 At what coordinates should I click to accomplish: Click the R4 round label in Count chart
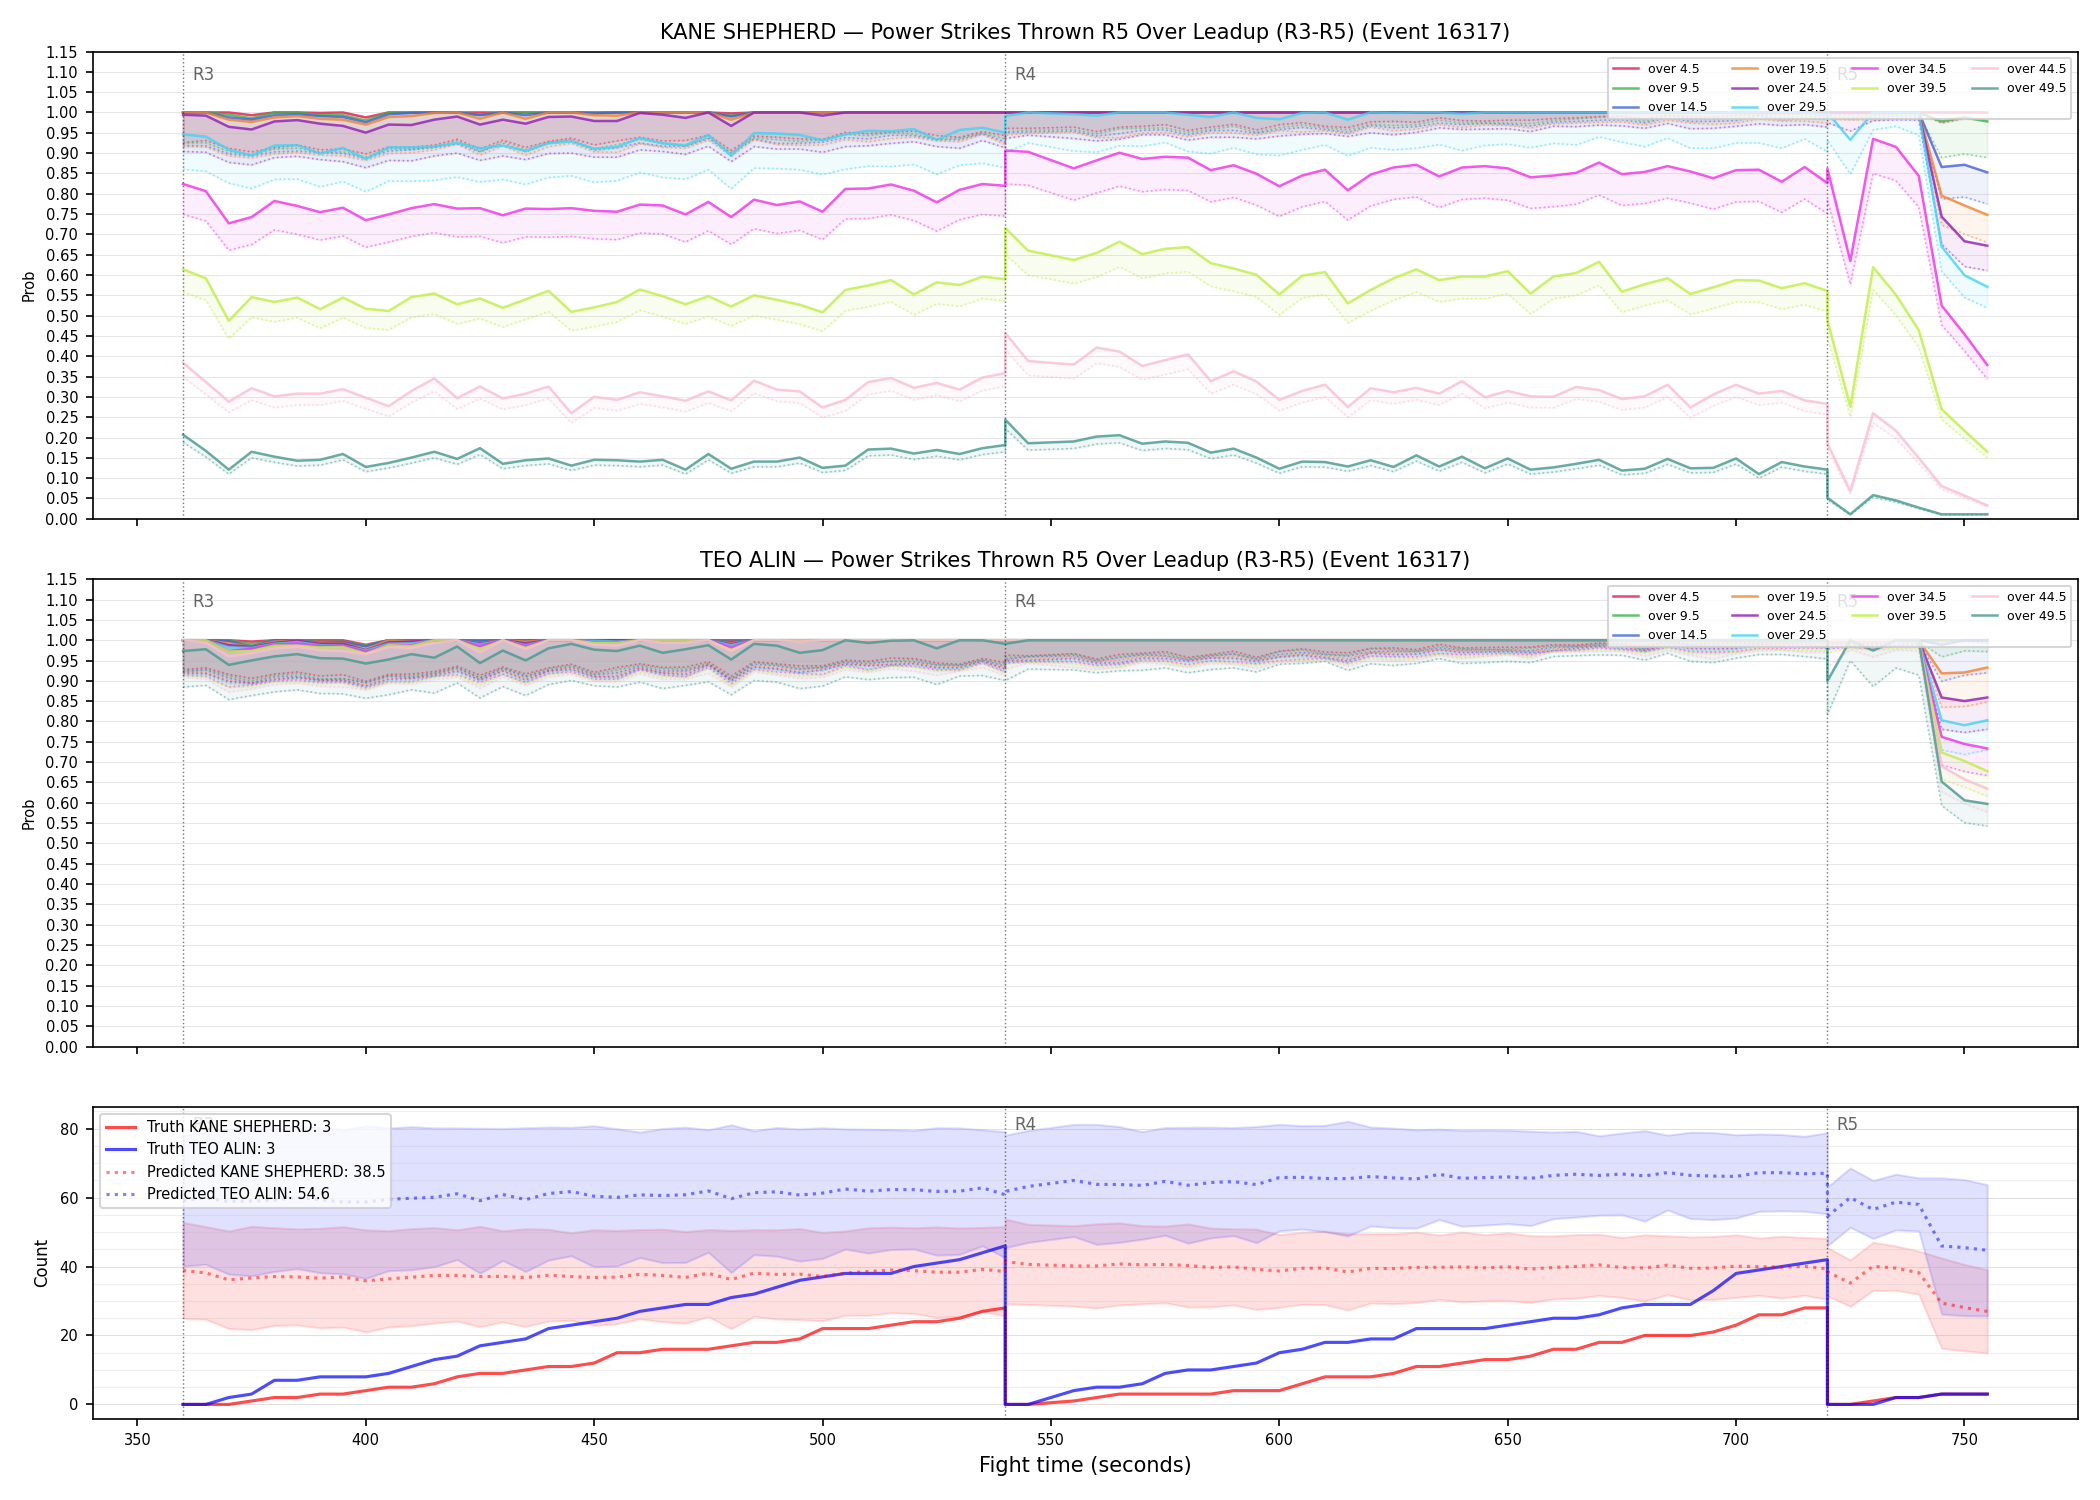[x=1025, y=1124]
